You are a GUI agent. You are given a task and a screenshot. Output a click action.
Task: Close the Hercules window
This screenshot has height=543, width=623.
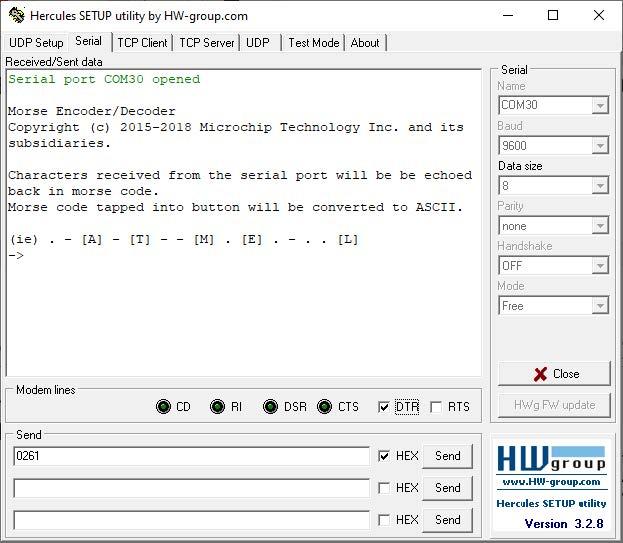(x=599, y=15)
